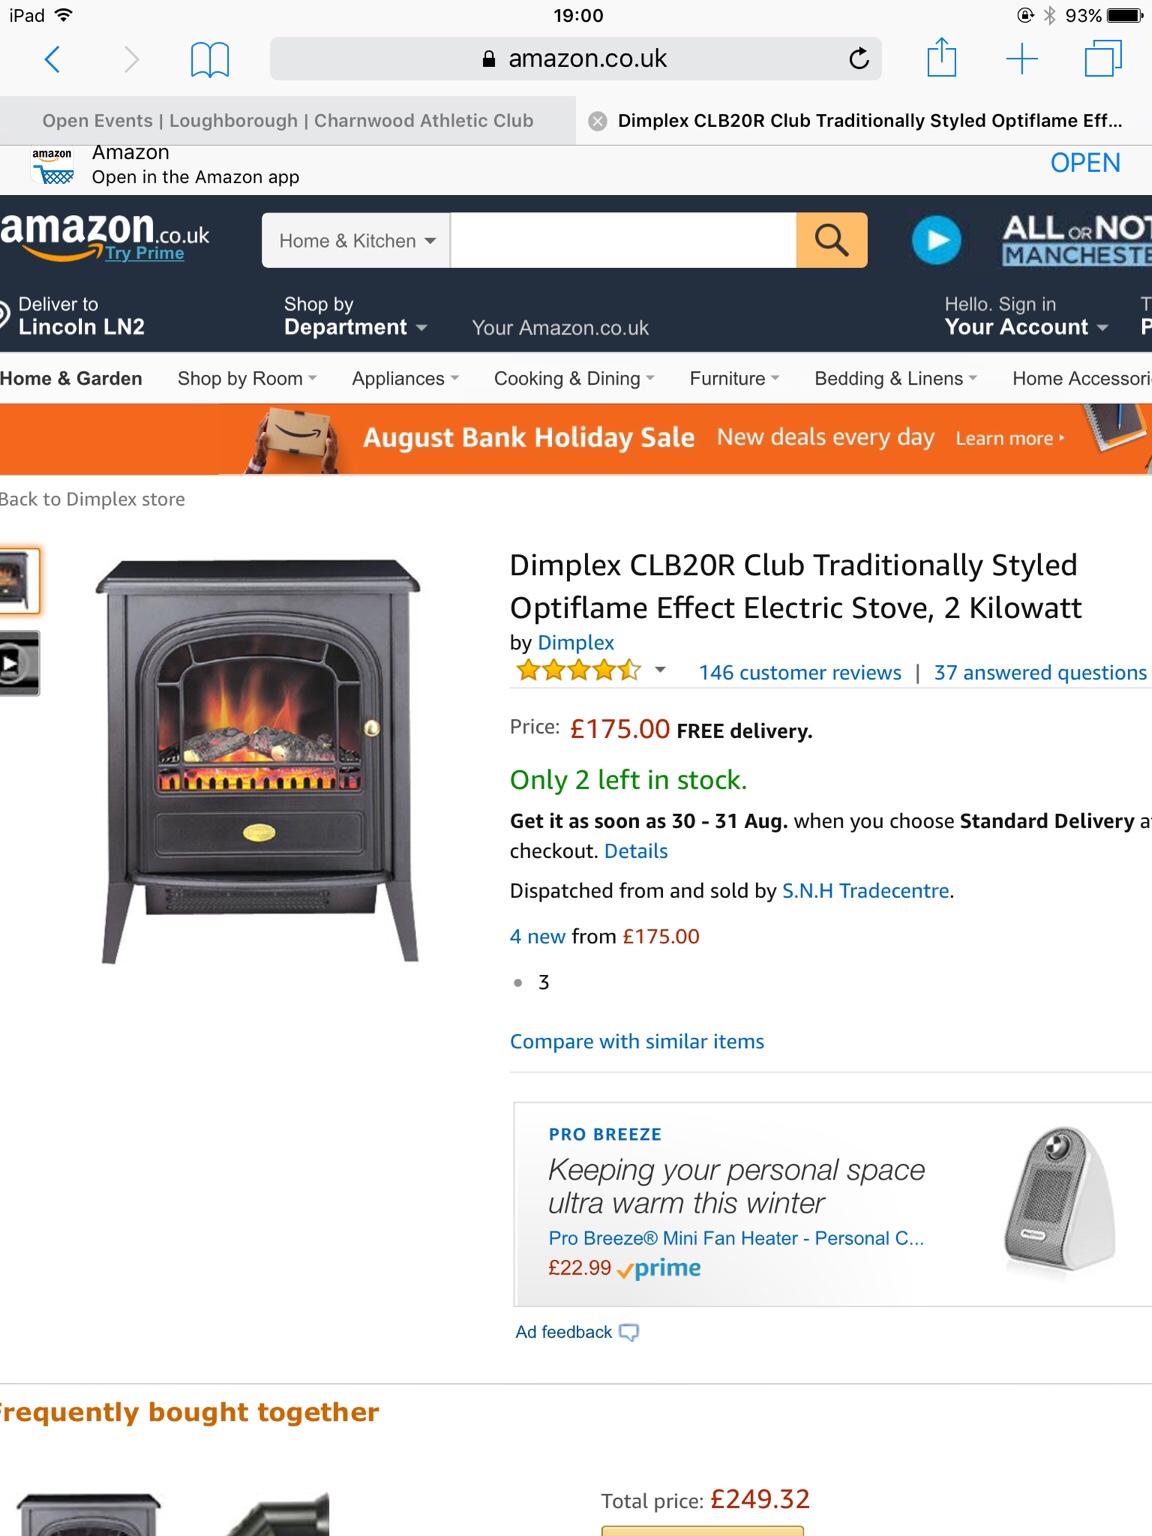This screenshot has width=1152, height=1536.
Task: Open the 146 customer reviews link
Action: coord(800,672)
